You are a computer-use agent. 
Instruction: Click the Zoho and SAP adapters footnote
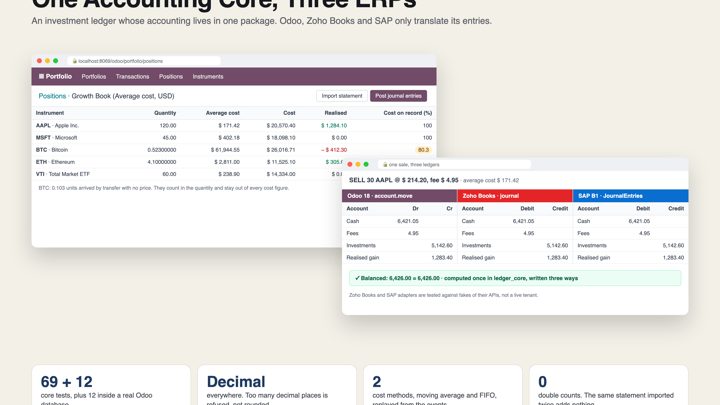443,295
